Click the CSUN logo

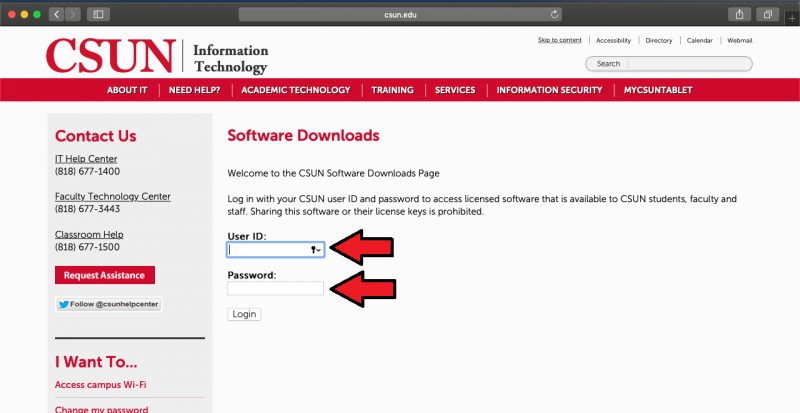click(x=111, y=57)
